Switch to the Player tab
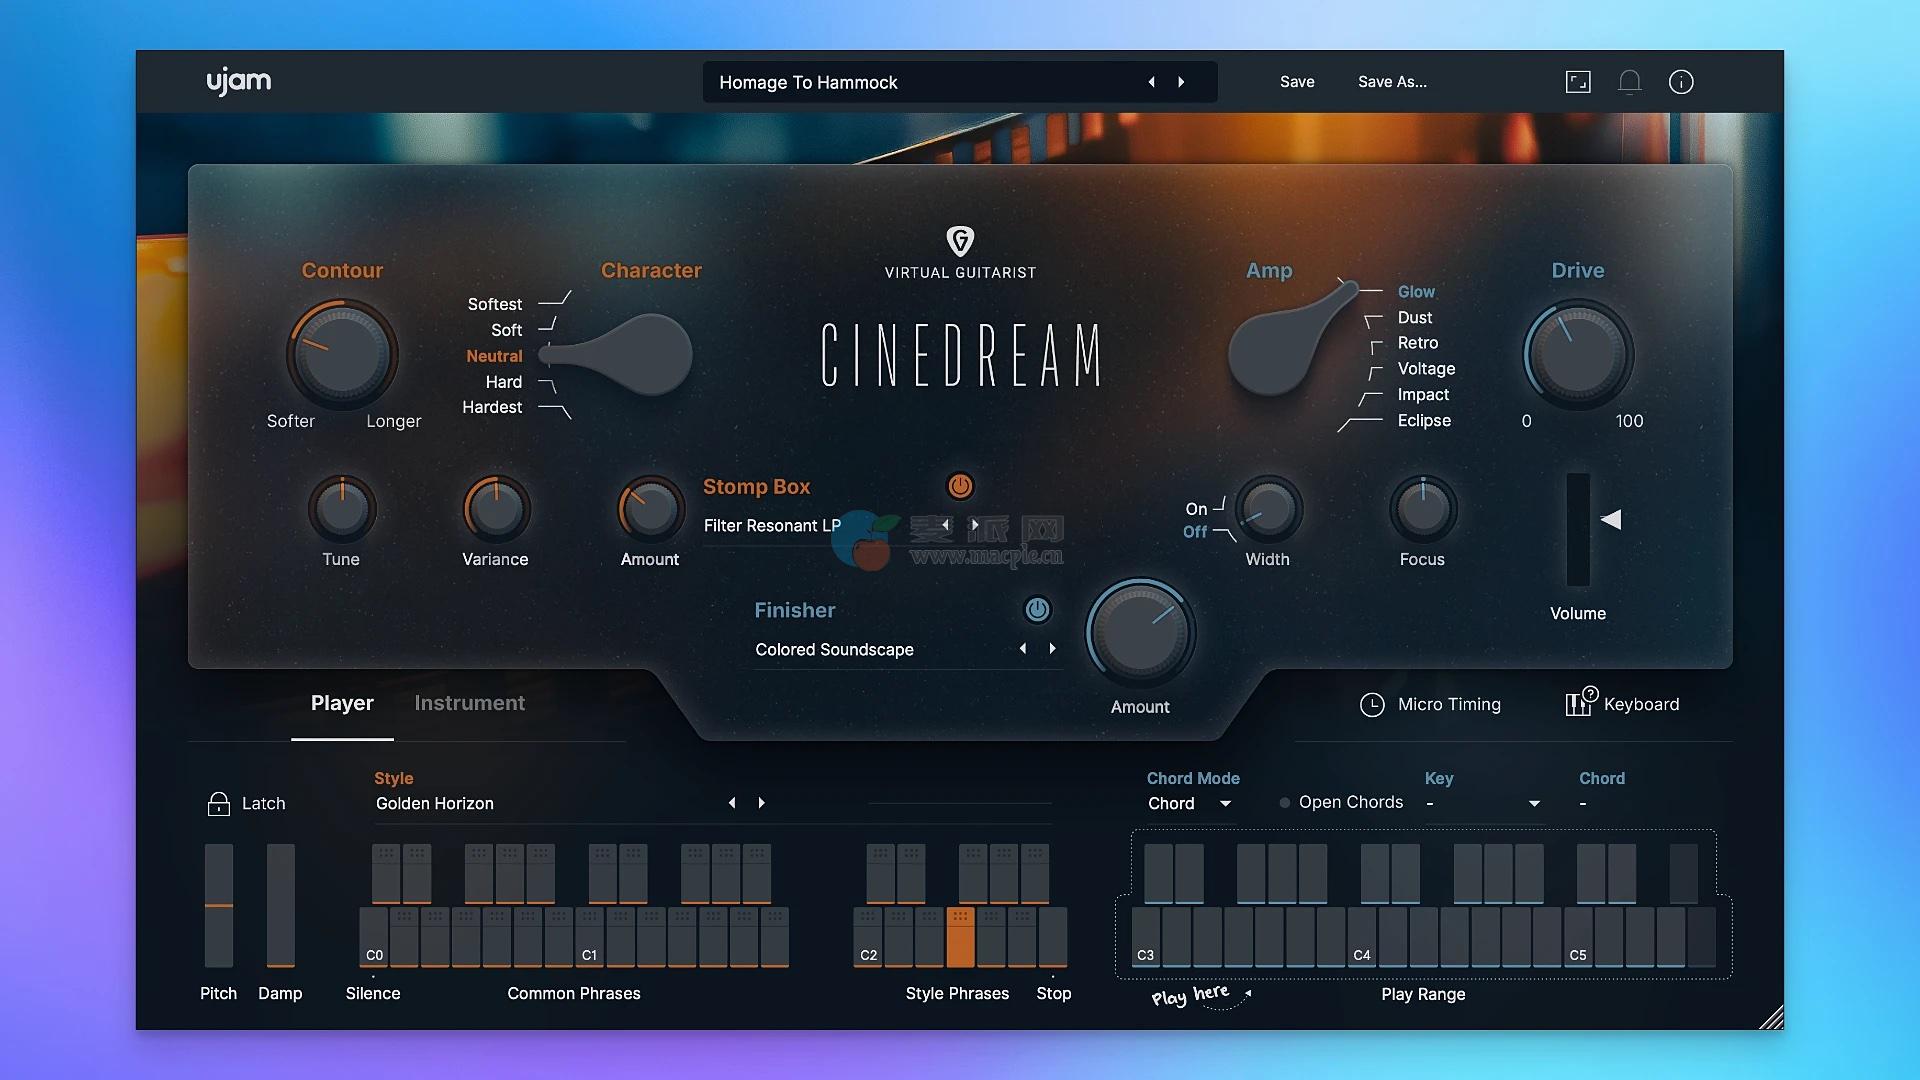 pos(342,703)
